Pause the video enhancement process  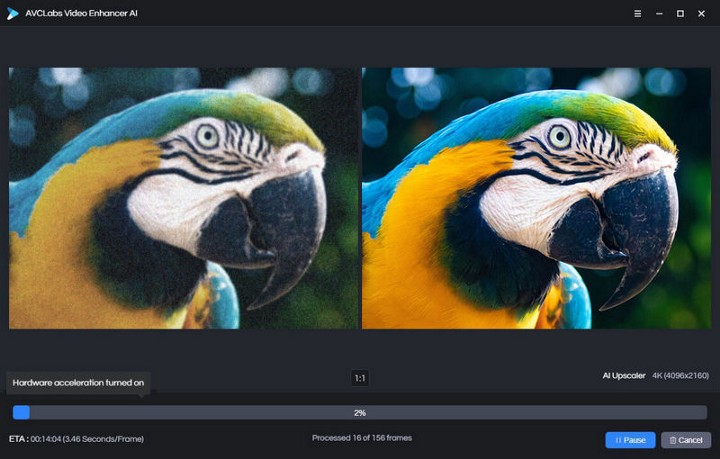630,440
